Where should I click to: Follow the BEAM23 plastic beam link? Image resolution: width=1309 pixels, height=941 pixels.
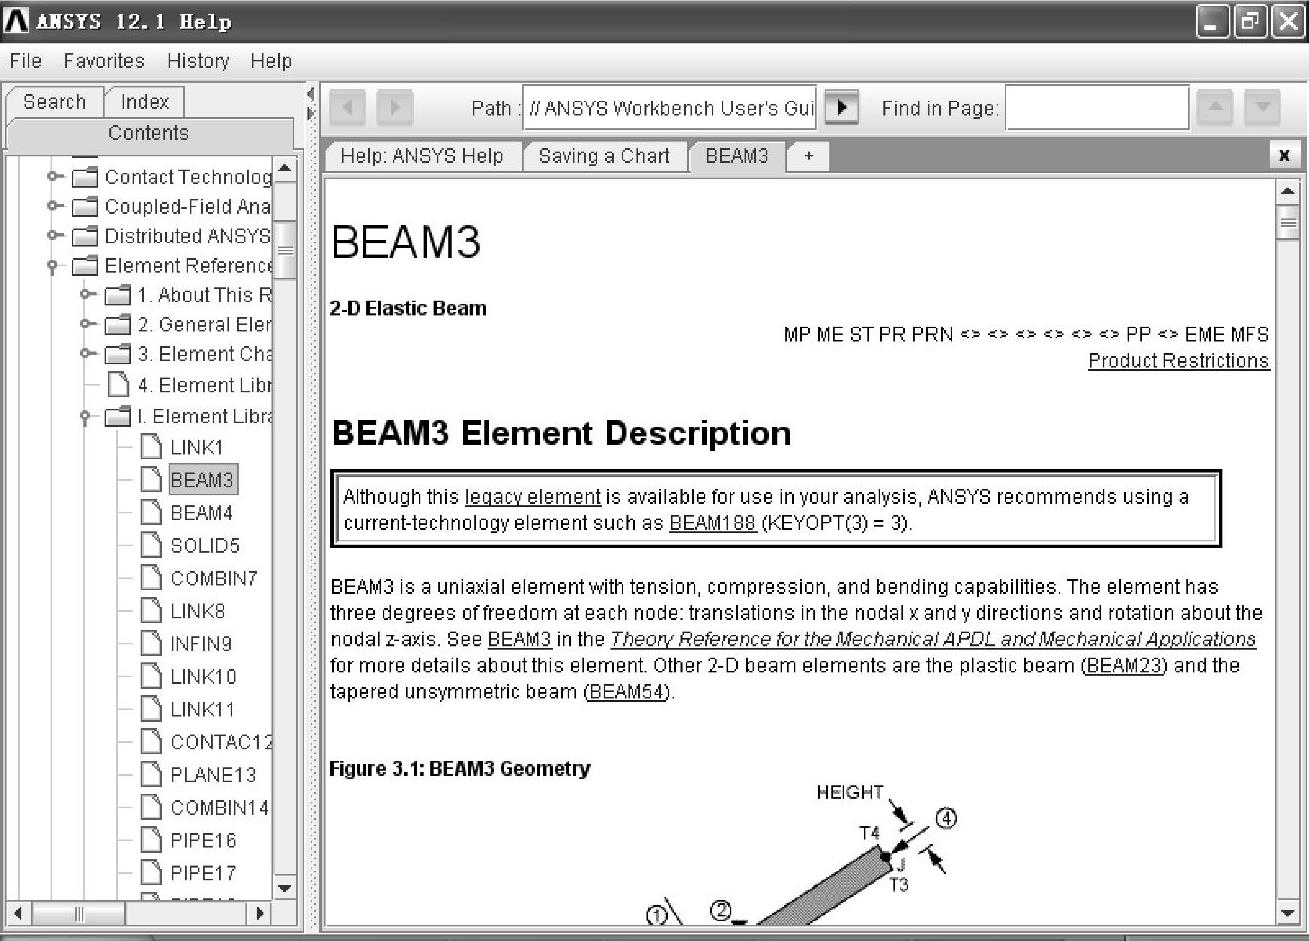click(1125, 665)
